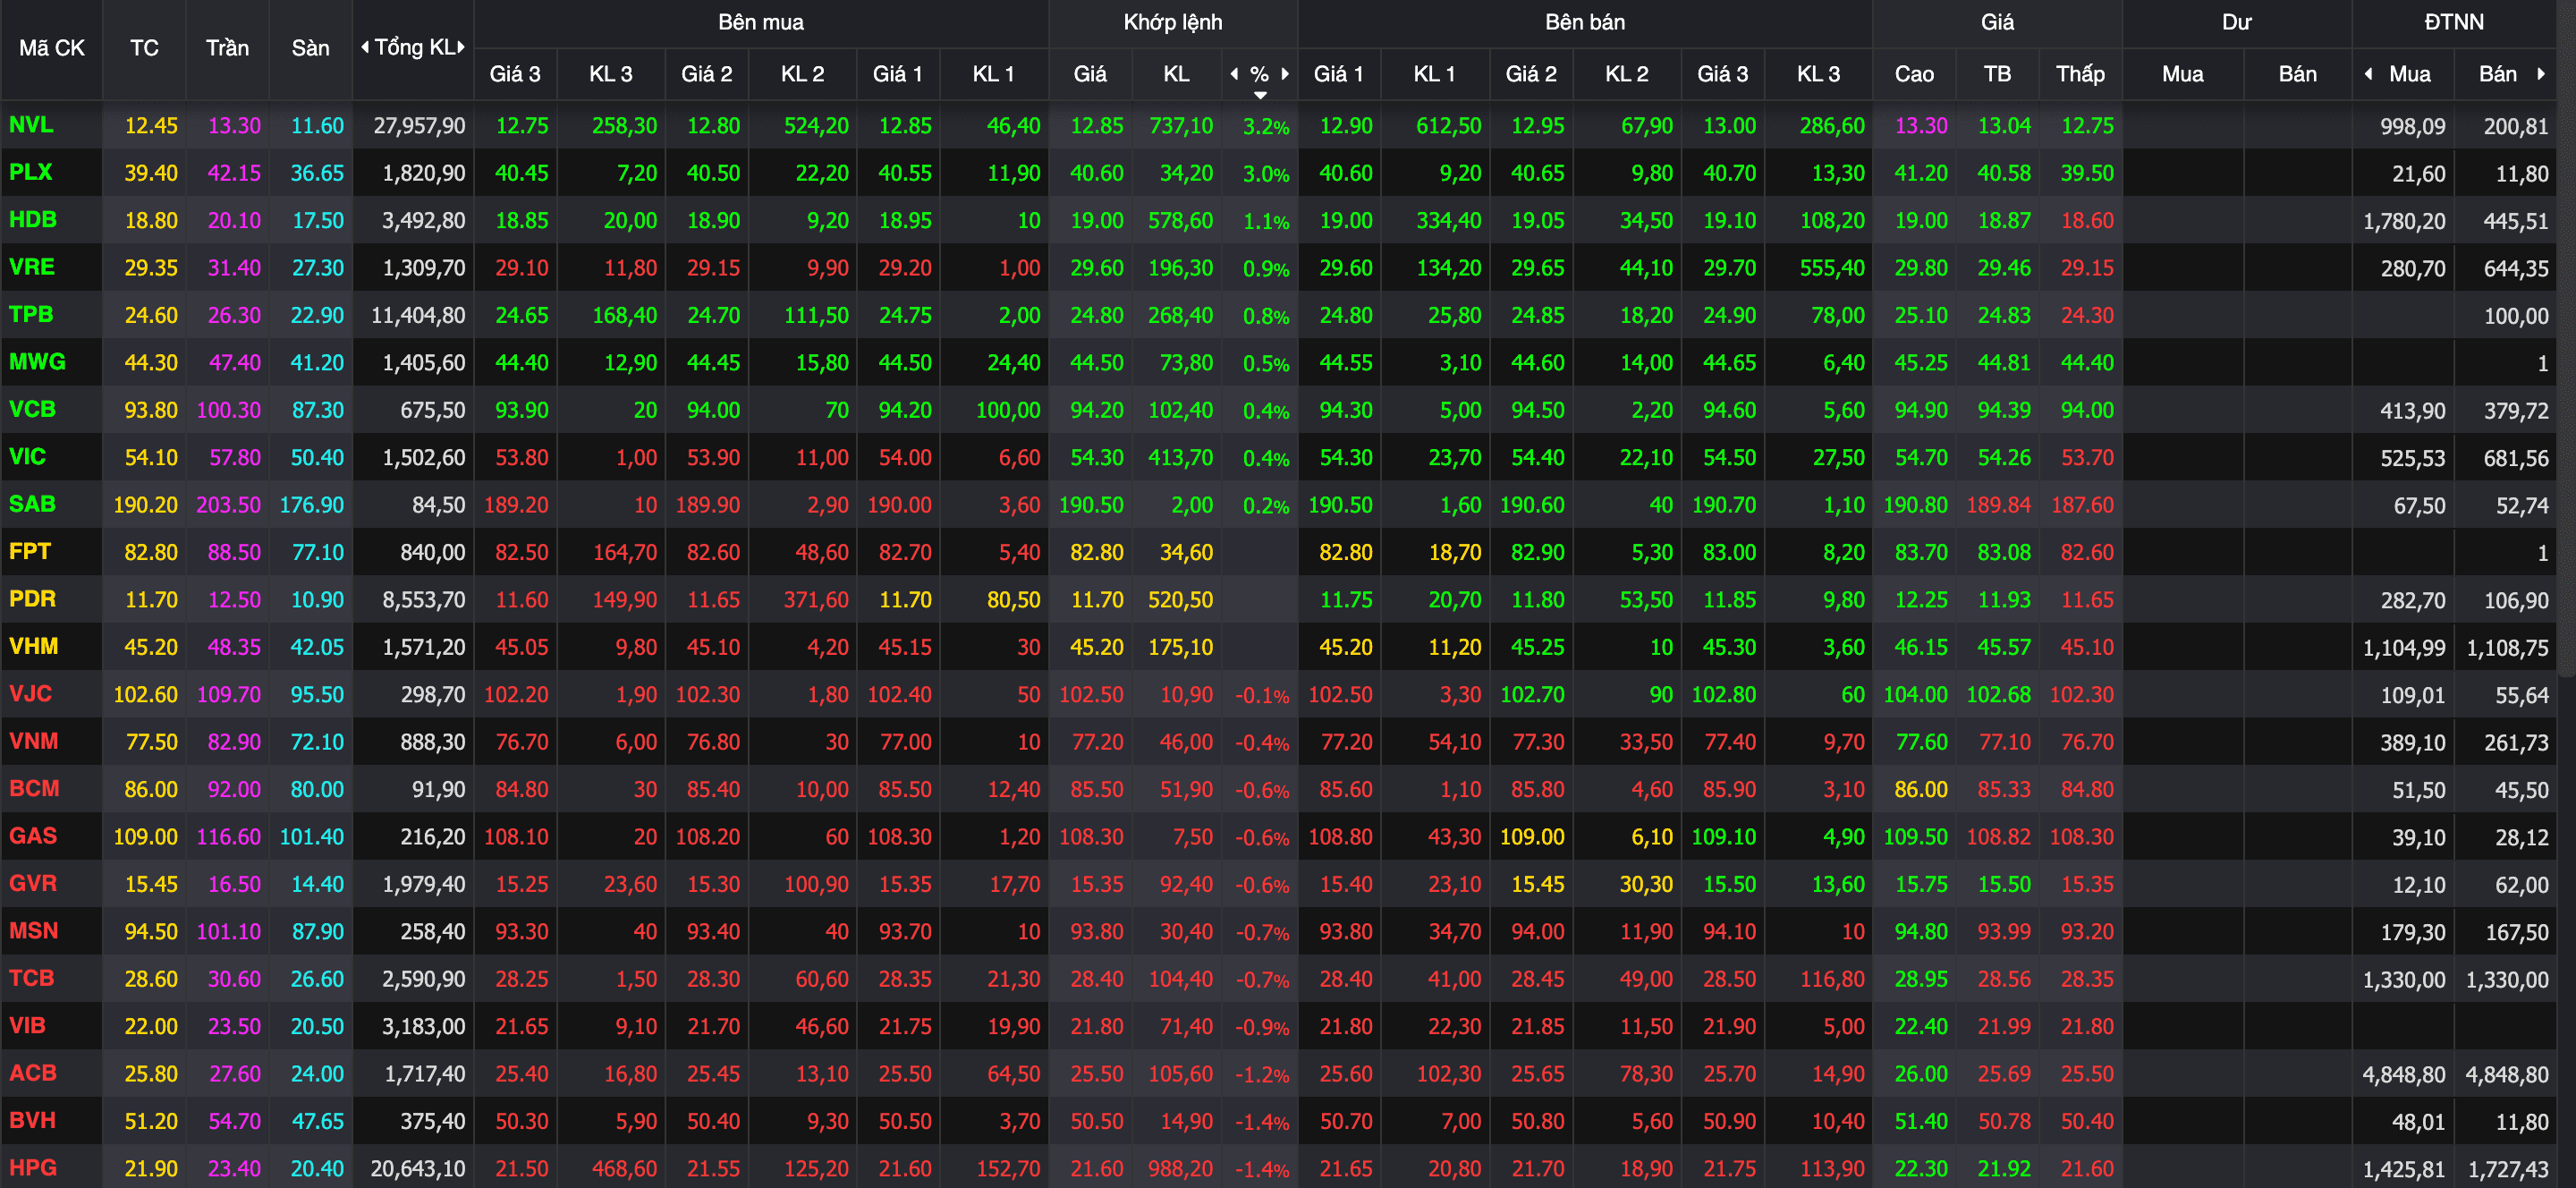Click right arrow next to ĐTNN Bán

coord(2541,73)
